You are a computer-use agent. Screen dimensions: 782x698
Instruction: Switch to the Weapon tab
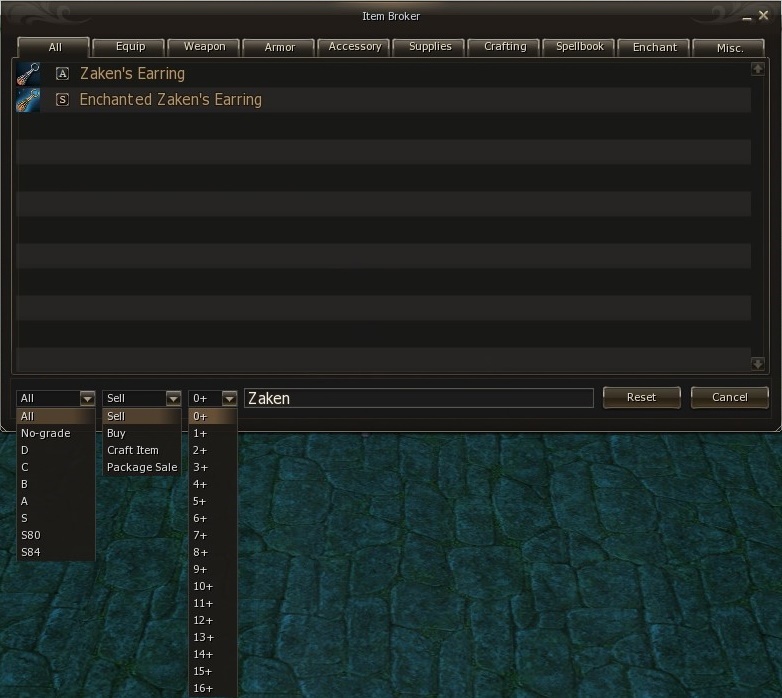coord(204,47)
